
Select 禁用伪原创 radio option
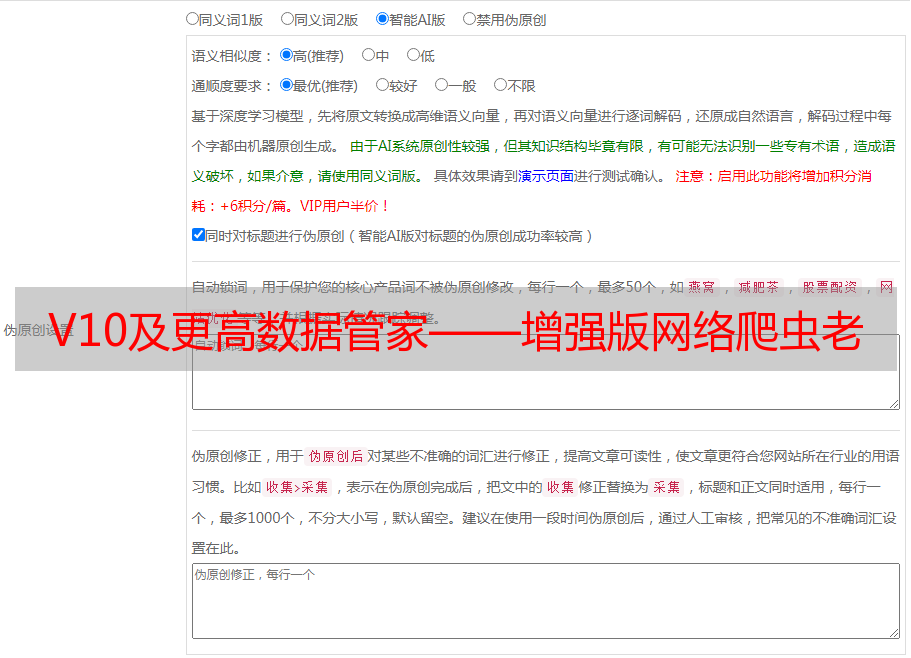click(469, 19)
